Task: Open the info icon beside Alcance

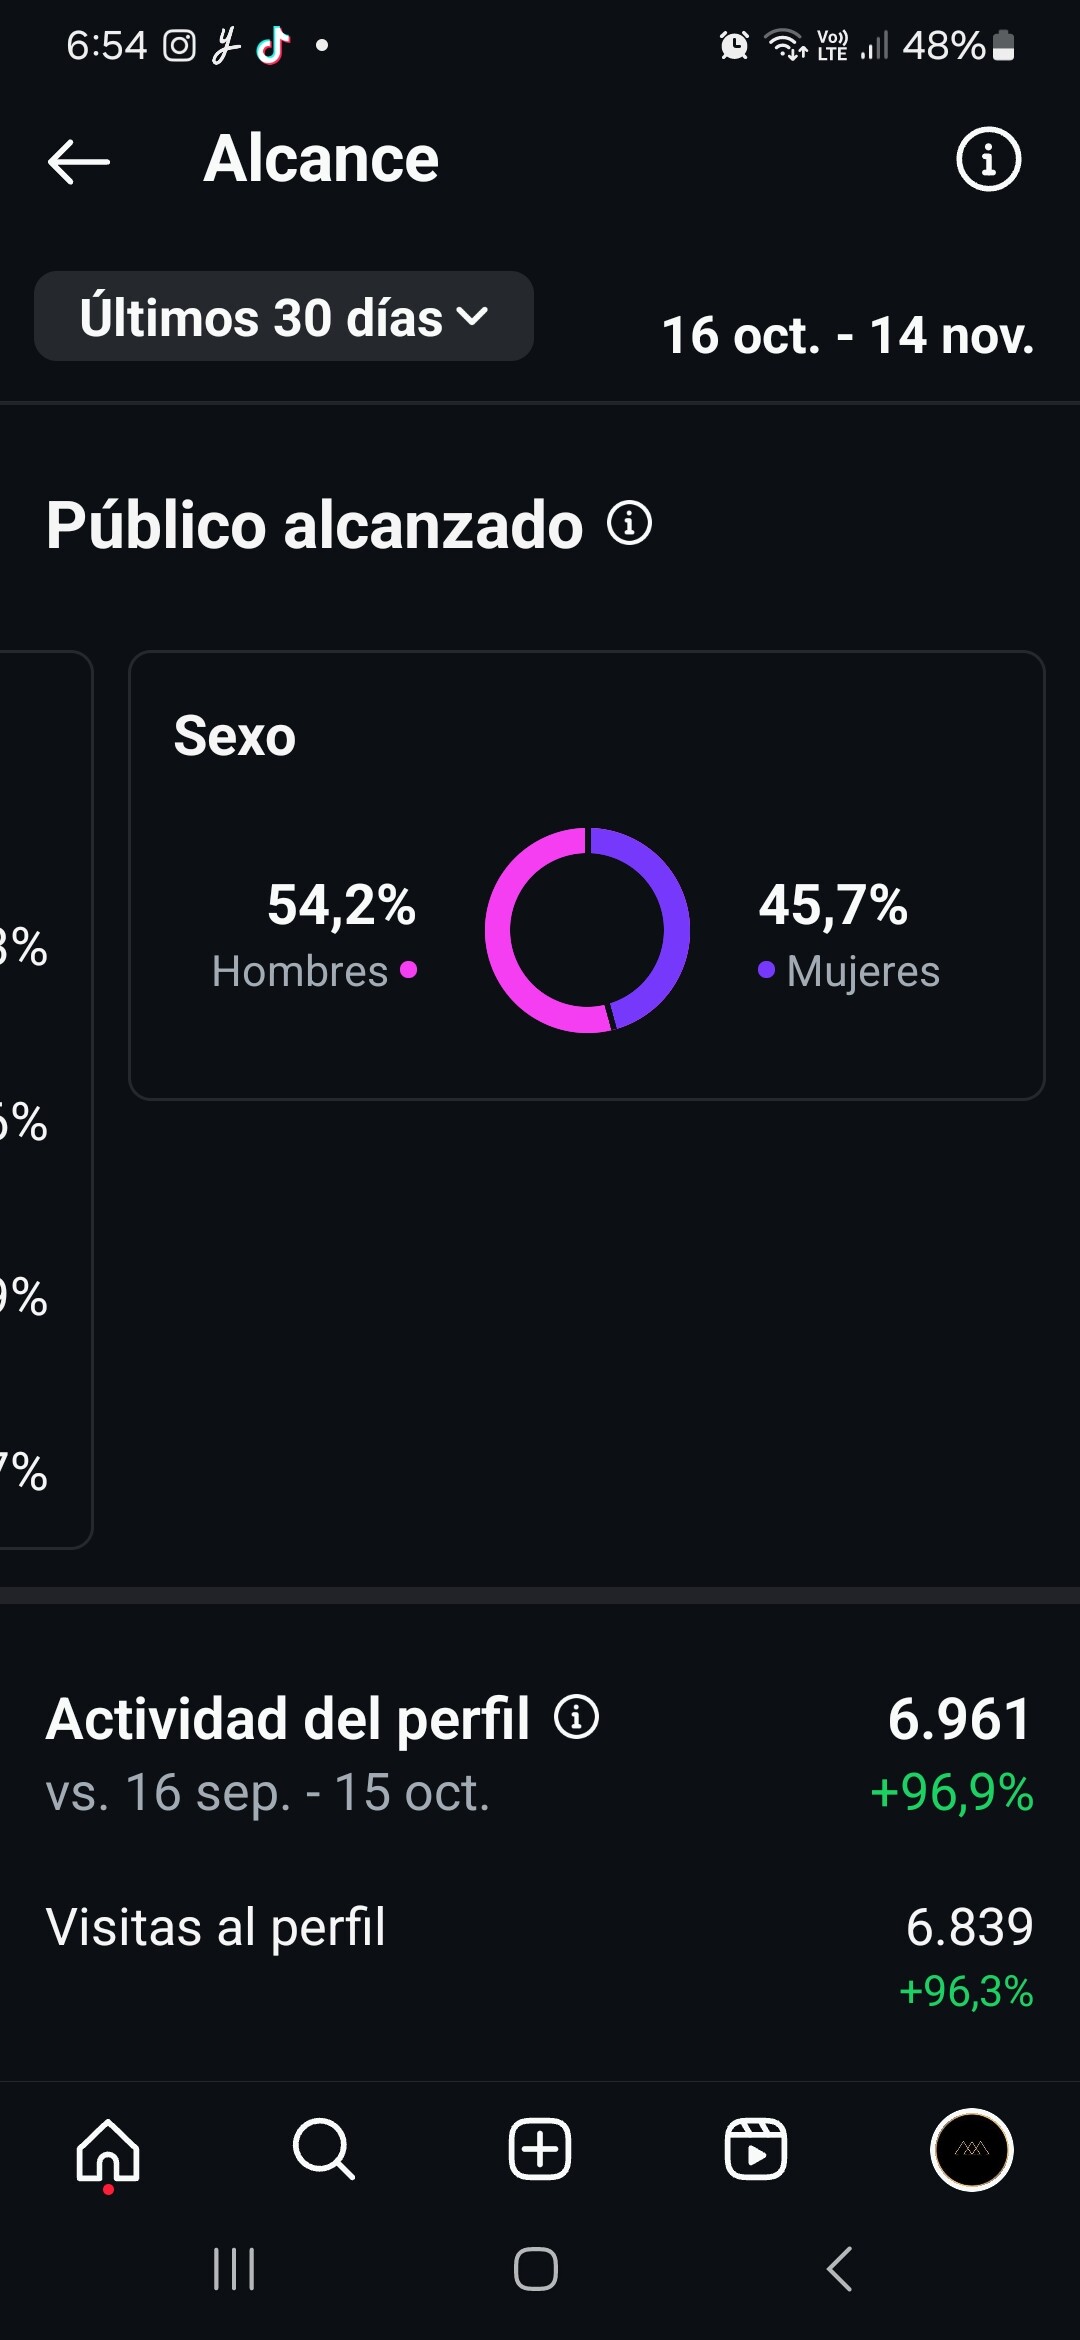Action: 988,159
